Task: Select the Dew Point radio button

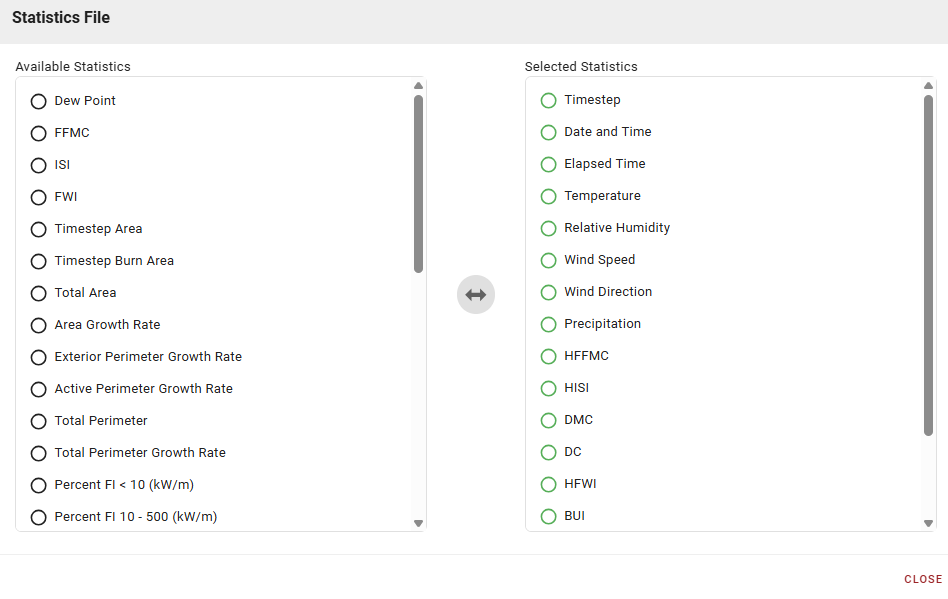Action: point(39,101)
